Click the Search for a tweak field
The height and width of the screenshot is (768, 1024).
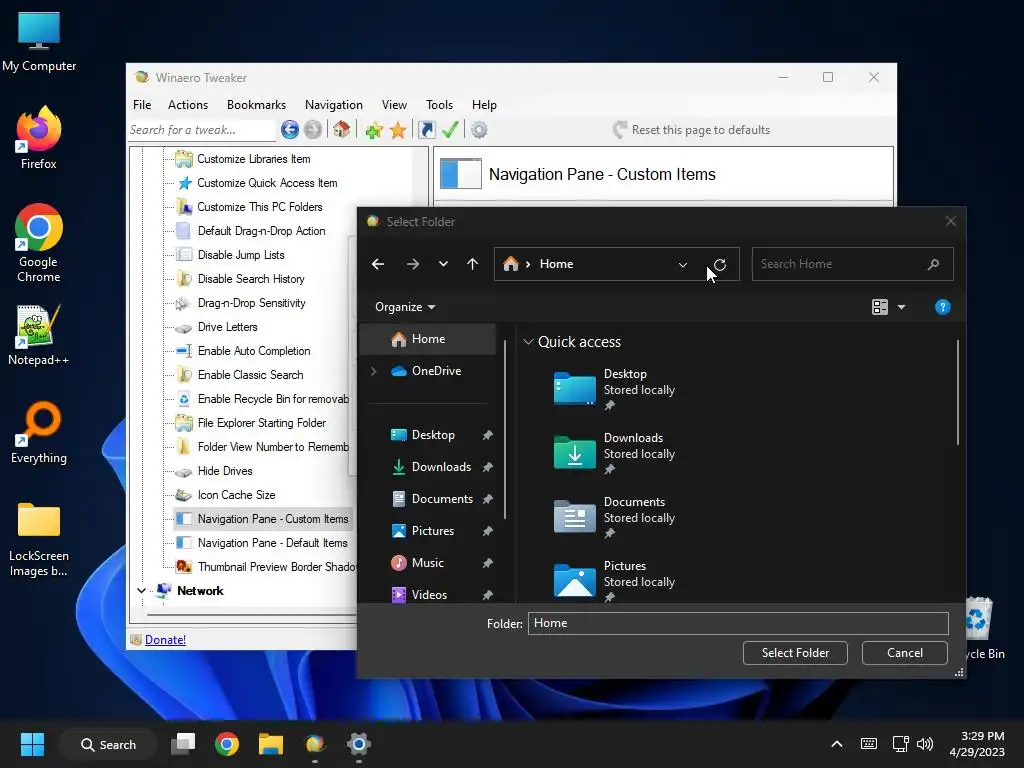point(202,130)
